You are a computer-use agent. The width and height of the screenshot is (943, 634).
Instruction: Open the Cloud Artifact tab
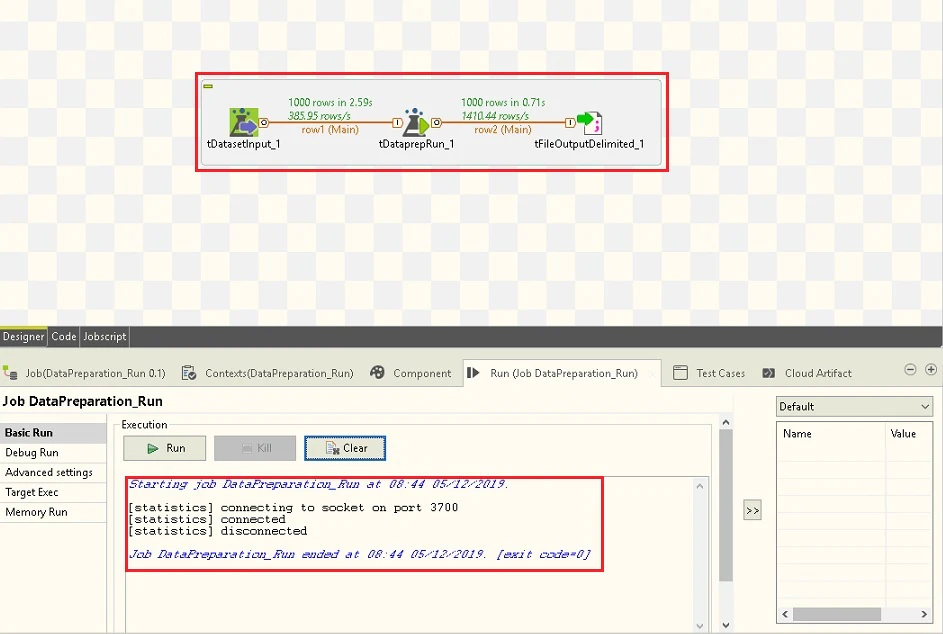(x=806, y=373)
